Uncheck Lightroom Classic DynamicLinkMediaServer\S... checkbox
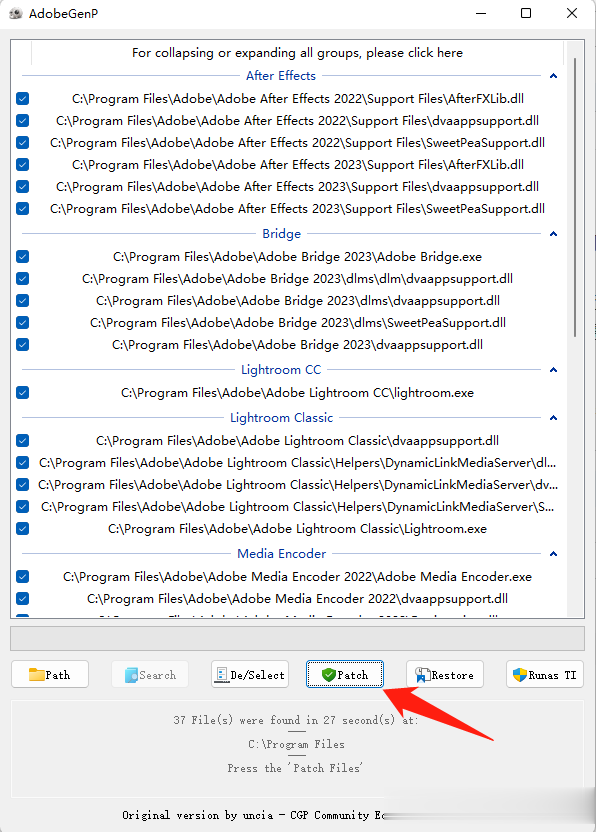Image resolution: width=596 pixels, height=832 pixels. pos(22,507)
